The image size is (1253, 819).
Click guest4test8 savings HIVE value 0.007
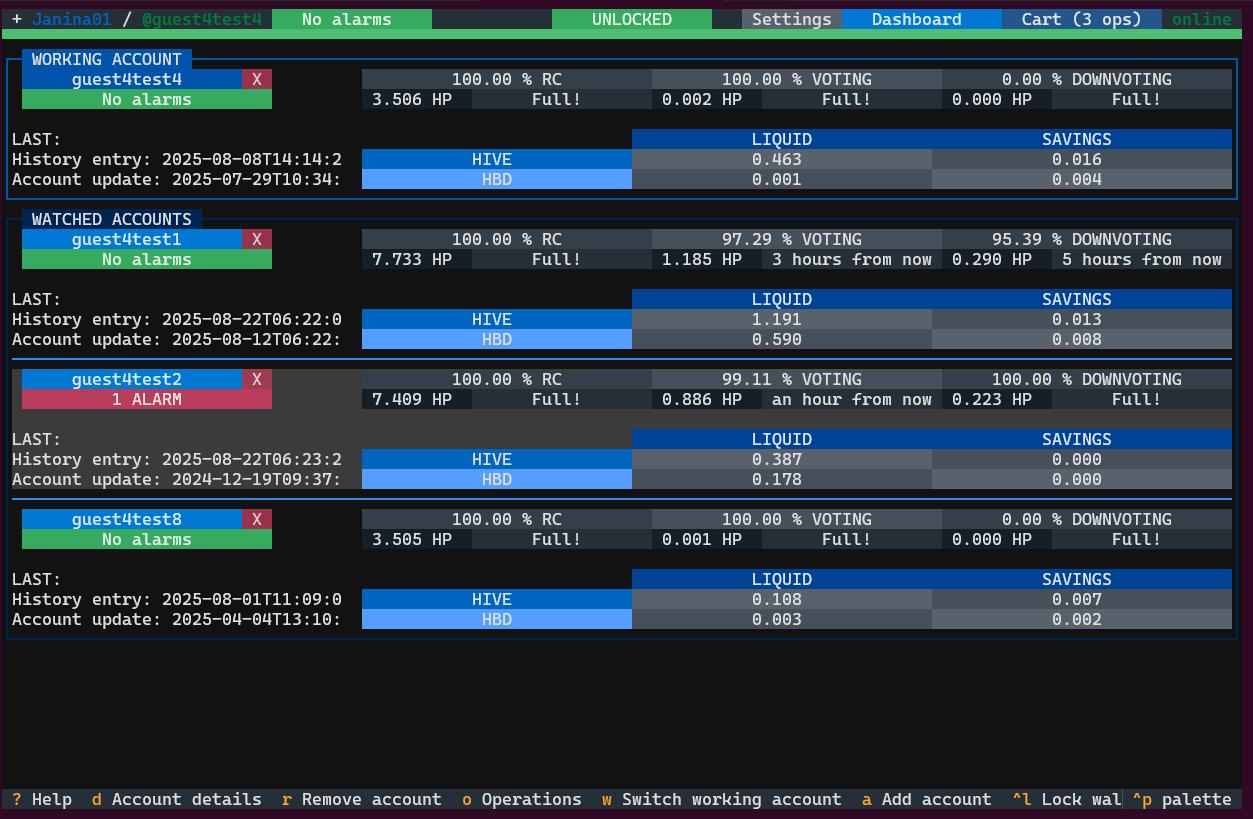click(1082, 599)
